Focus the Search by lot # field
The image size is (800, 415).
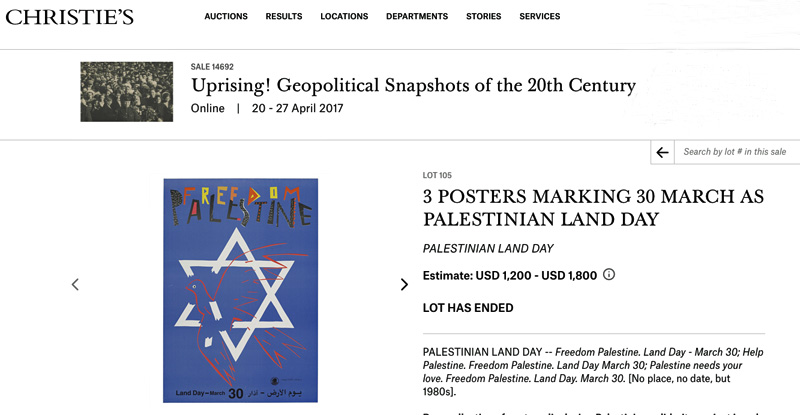737,152
